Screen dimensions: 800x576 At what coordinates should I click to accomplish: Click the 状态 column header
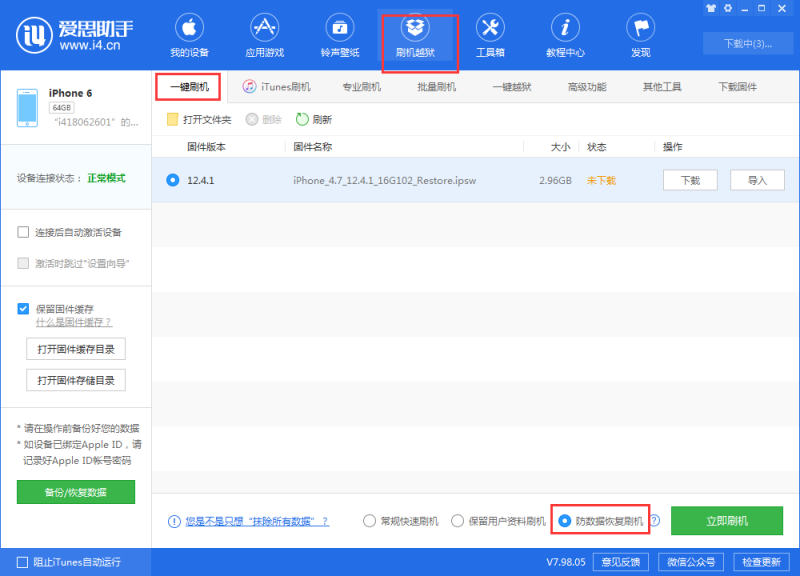tap(597, 147)
